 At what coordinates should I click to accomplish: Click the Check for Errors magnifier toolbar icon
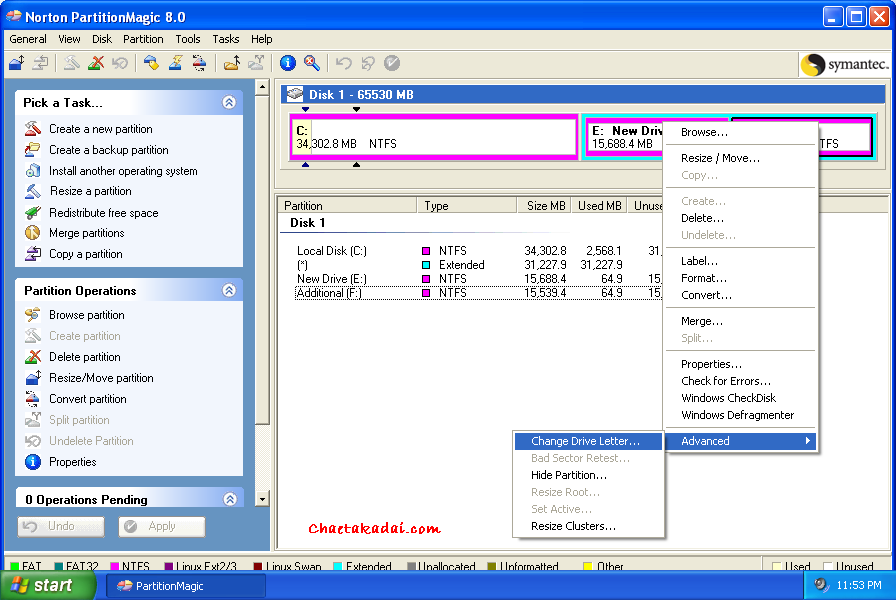[x=312, y=63]
